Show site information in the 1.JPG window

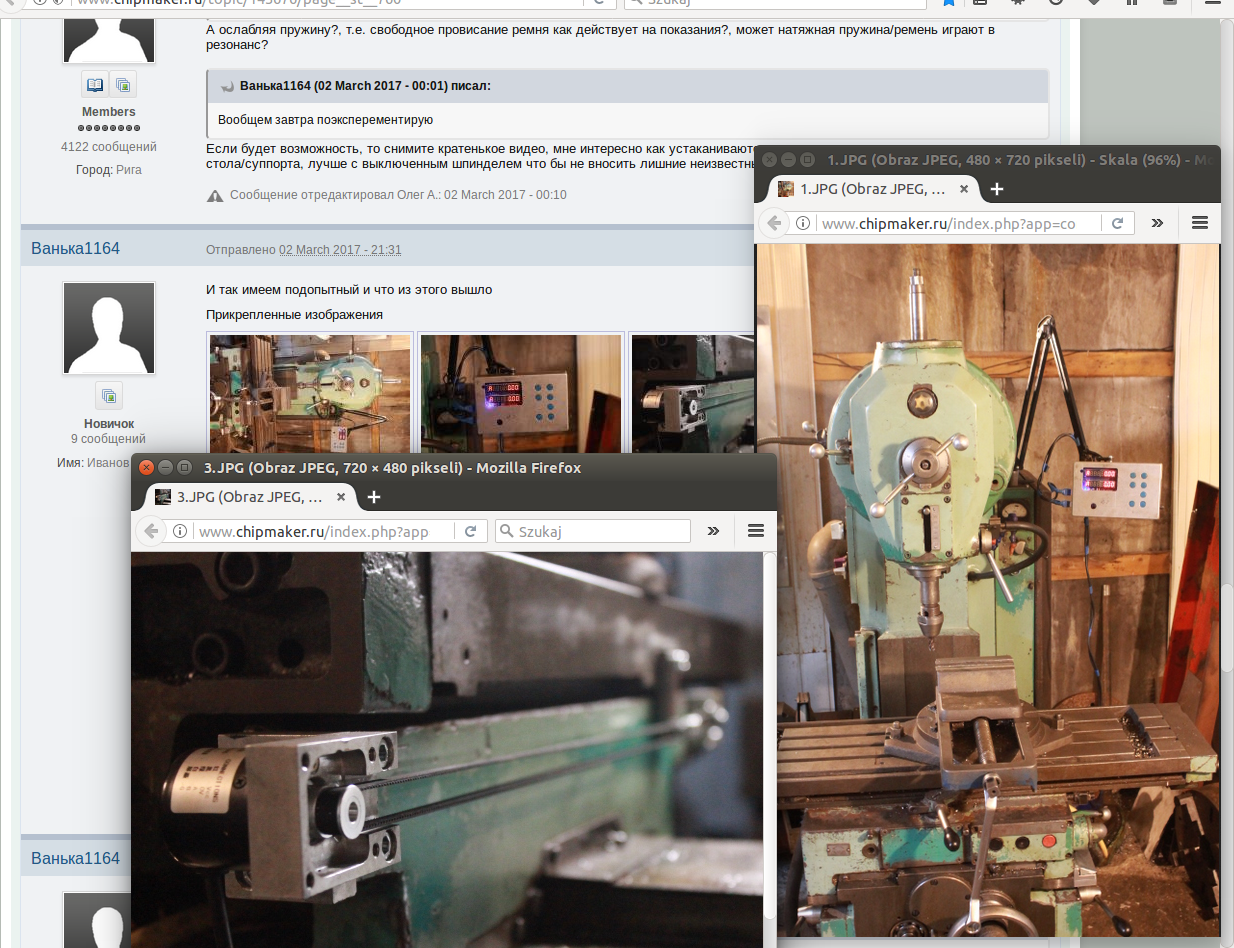[803, 223]
